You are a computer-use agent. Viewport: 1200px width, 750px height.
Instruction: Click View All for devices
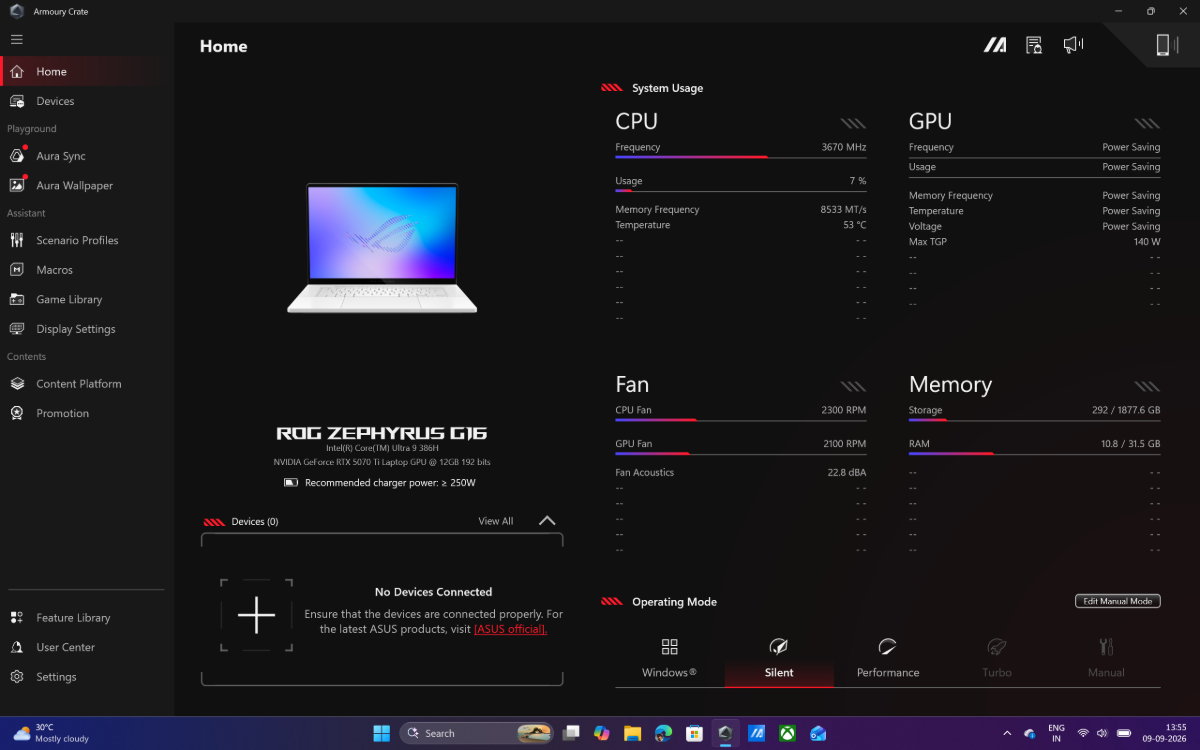496,521
